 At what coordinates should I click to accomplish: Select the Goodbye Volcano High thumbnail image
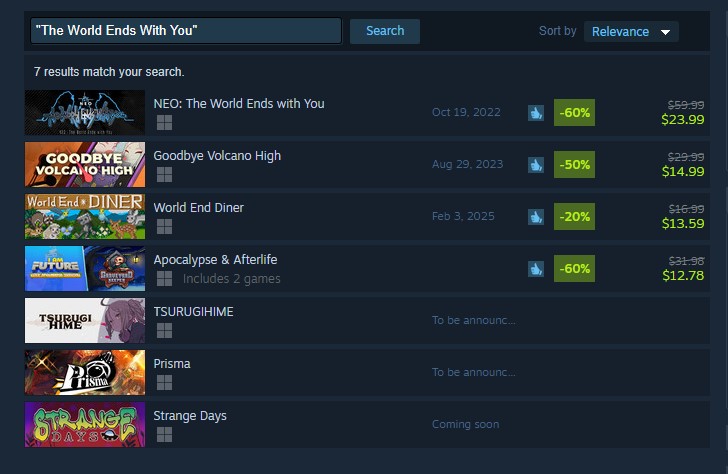coord(85,165)
